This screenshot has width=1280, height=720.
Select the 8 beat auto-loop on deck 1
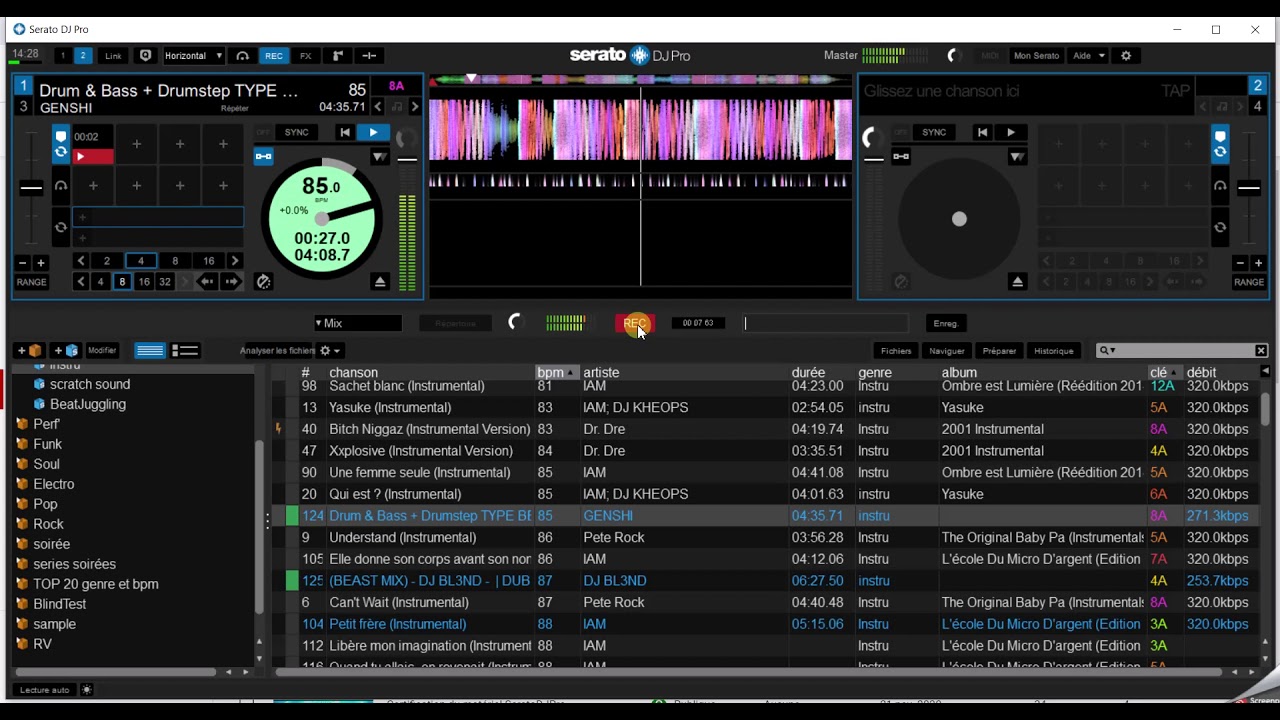(x=175, y=261)
